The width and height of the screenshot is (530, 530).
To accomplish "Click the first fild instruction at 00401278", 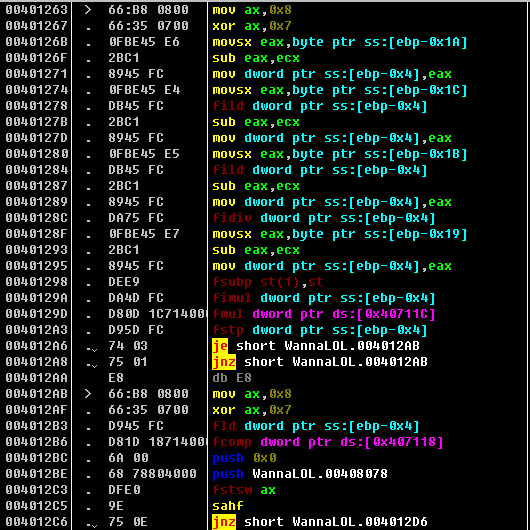I will pyautogui.click(x=320, y=106).
